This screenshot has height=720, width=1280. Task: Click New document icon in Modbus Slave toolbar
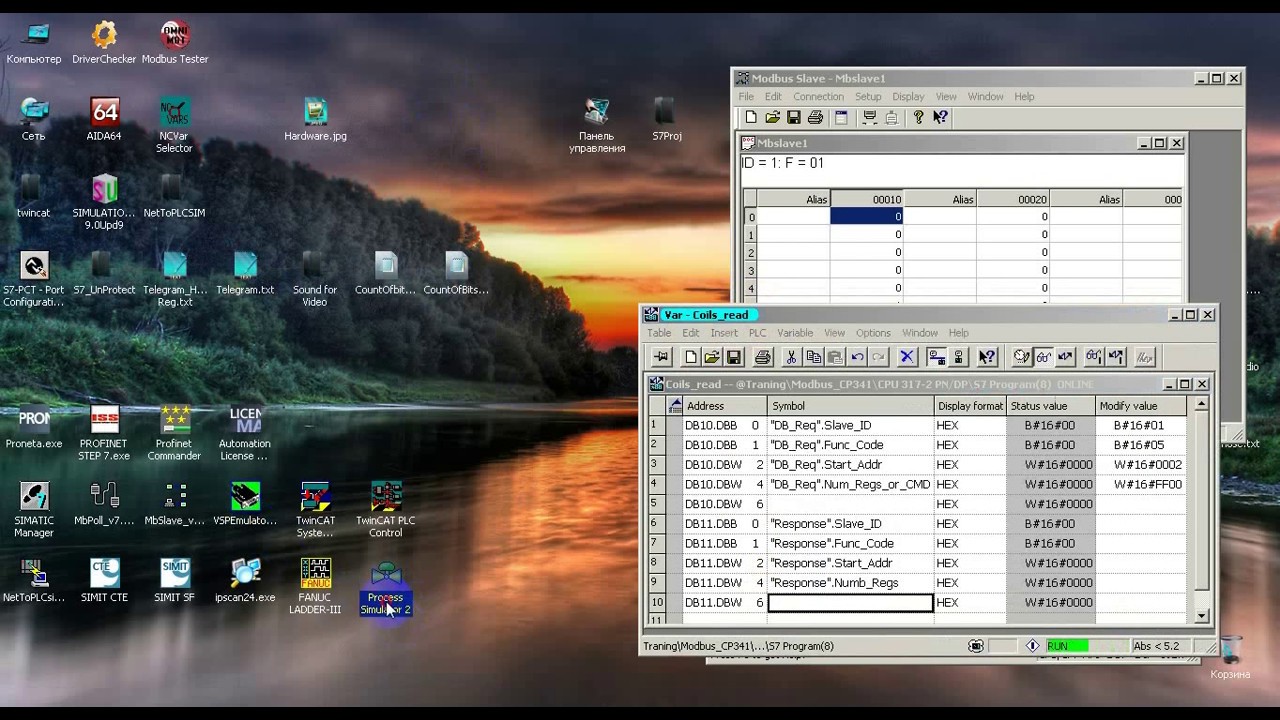coord(751,117)
